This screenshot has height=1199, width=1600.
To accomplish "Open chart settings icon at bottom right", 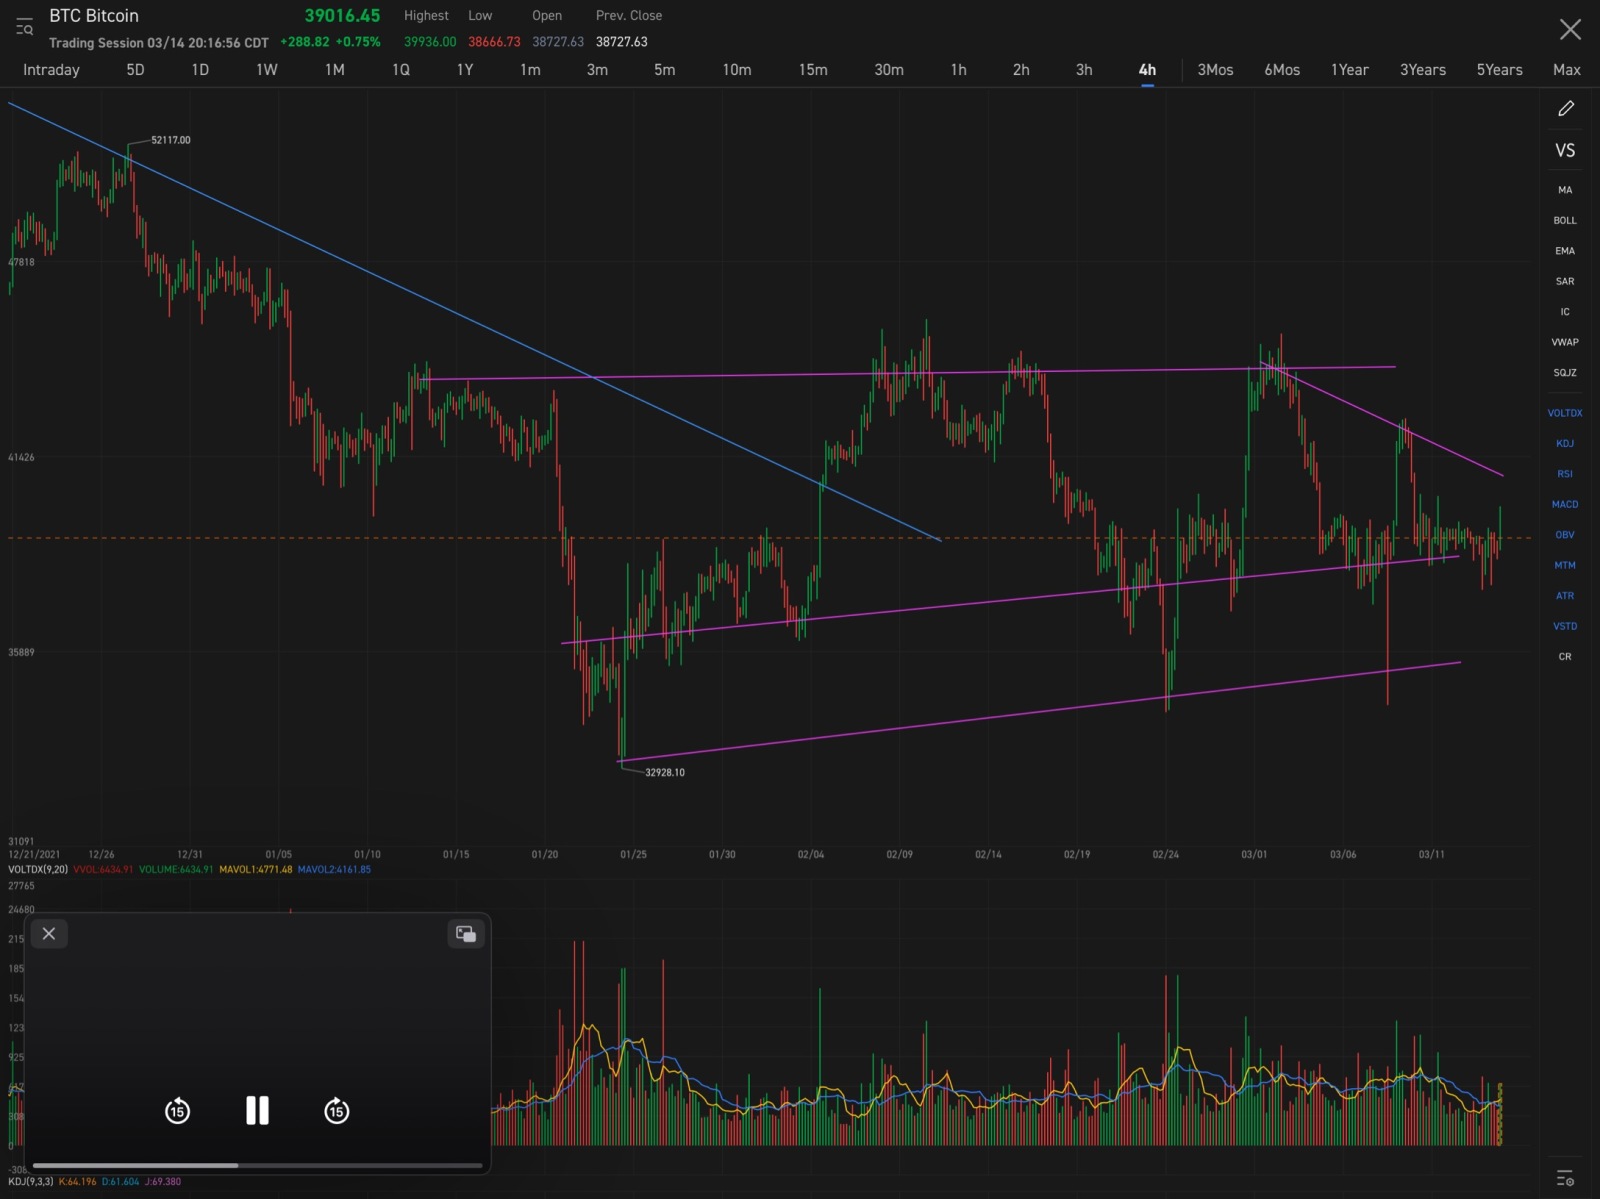I will 1566,1177.
